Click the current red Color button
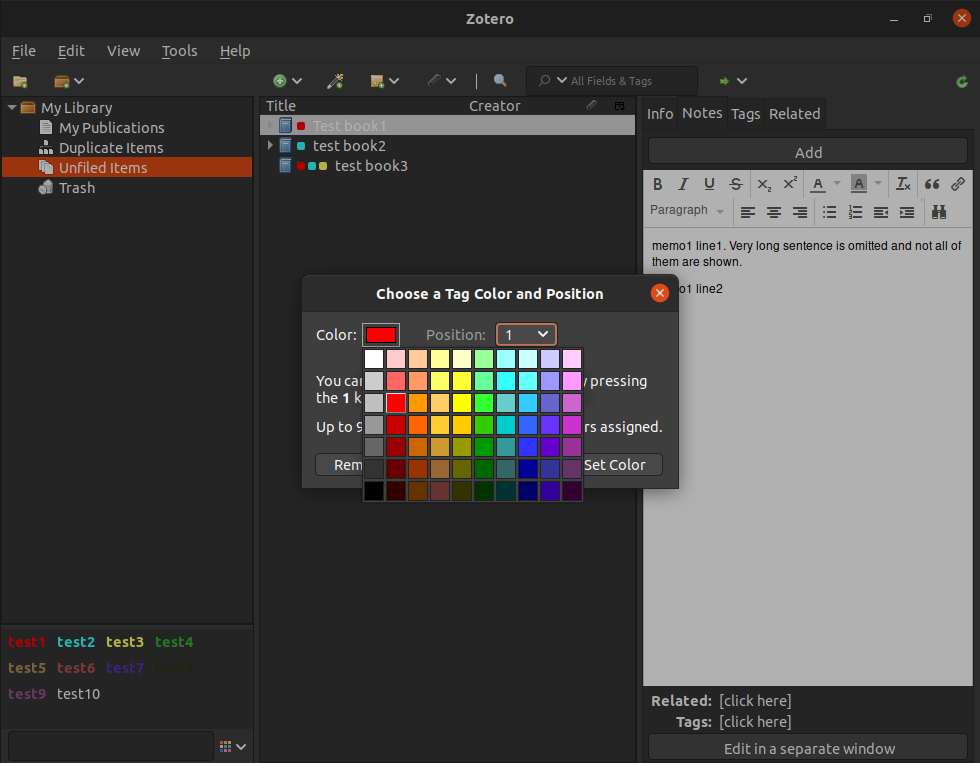 [x=381, y=335]
